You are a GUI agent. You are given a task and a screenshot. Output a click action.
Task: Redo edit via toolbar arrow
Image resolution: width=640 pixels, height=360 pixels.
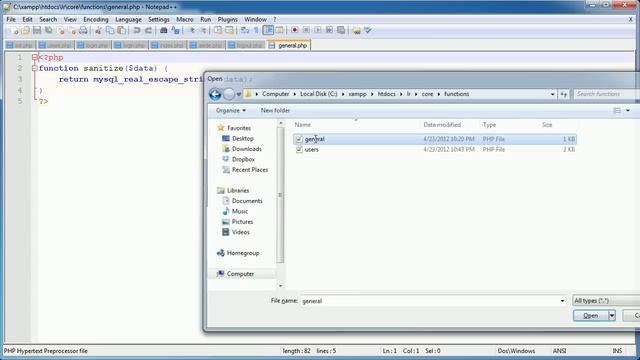point(149,30)
